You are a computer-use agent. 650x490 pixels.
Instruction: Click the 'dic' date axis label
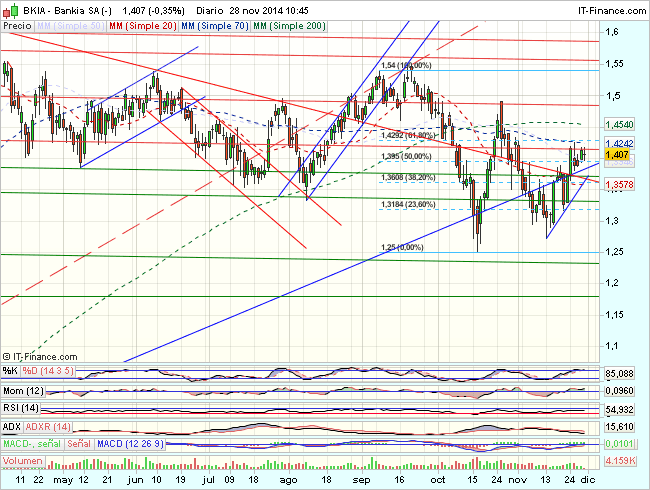tap(588, 480)
